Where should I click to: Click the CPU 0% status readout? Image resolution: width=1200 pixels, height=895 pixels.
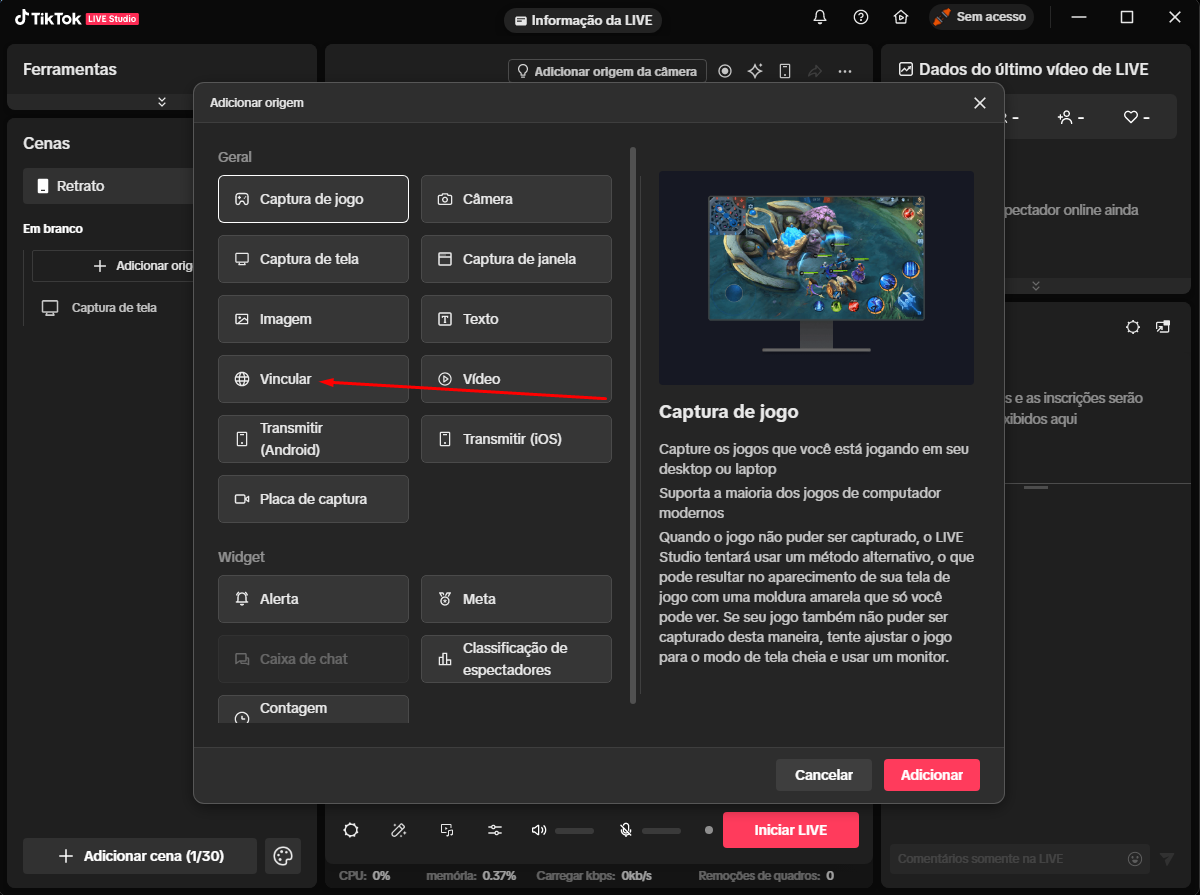click(364, 876)
